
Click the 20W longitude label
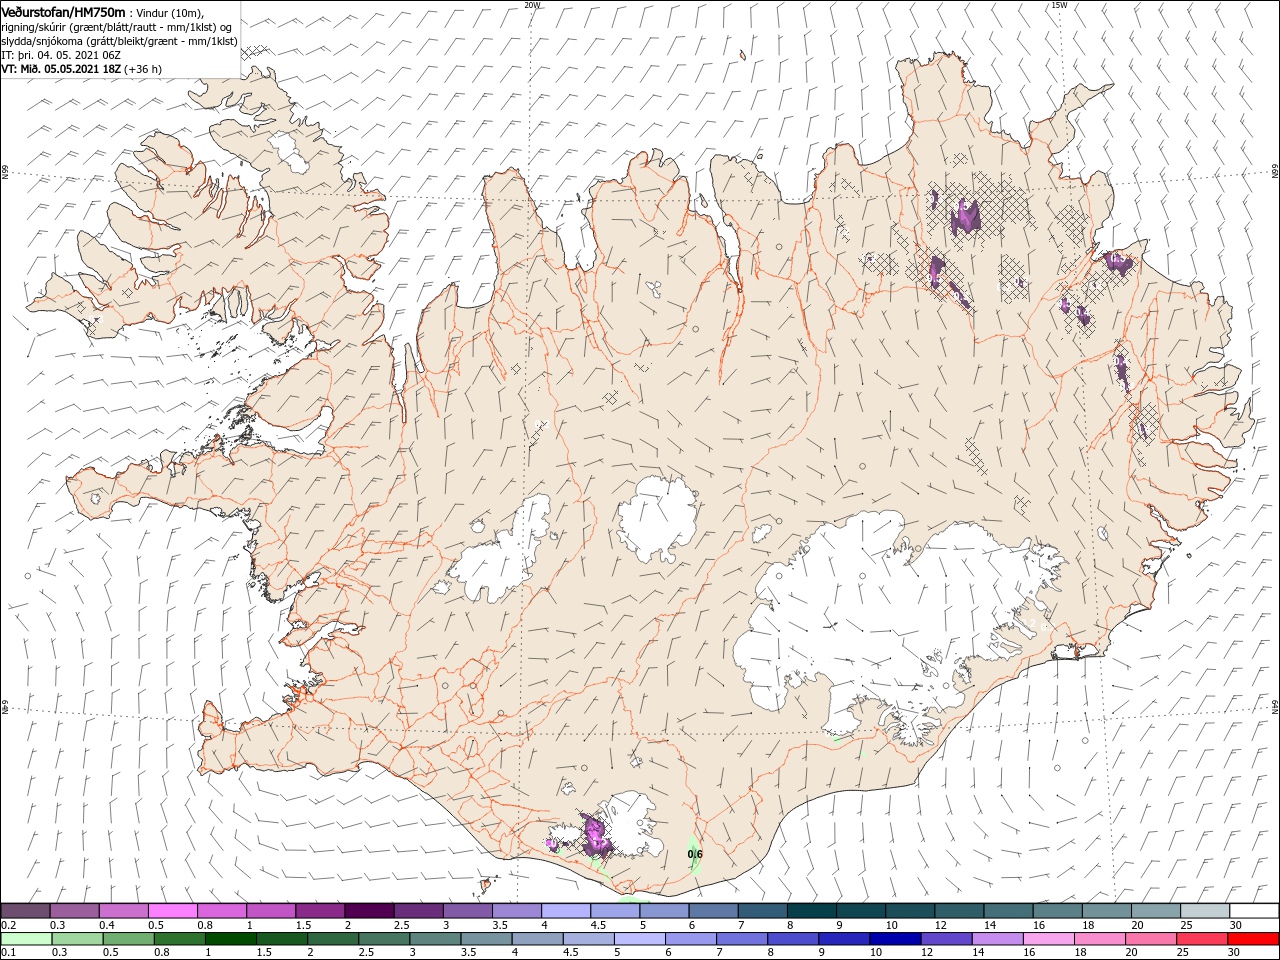point(532,5)
